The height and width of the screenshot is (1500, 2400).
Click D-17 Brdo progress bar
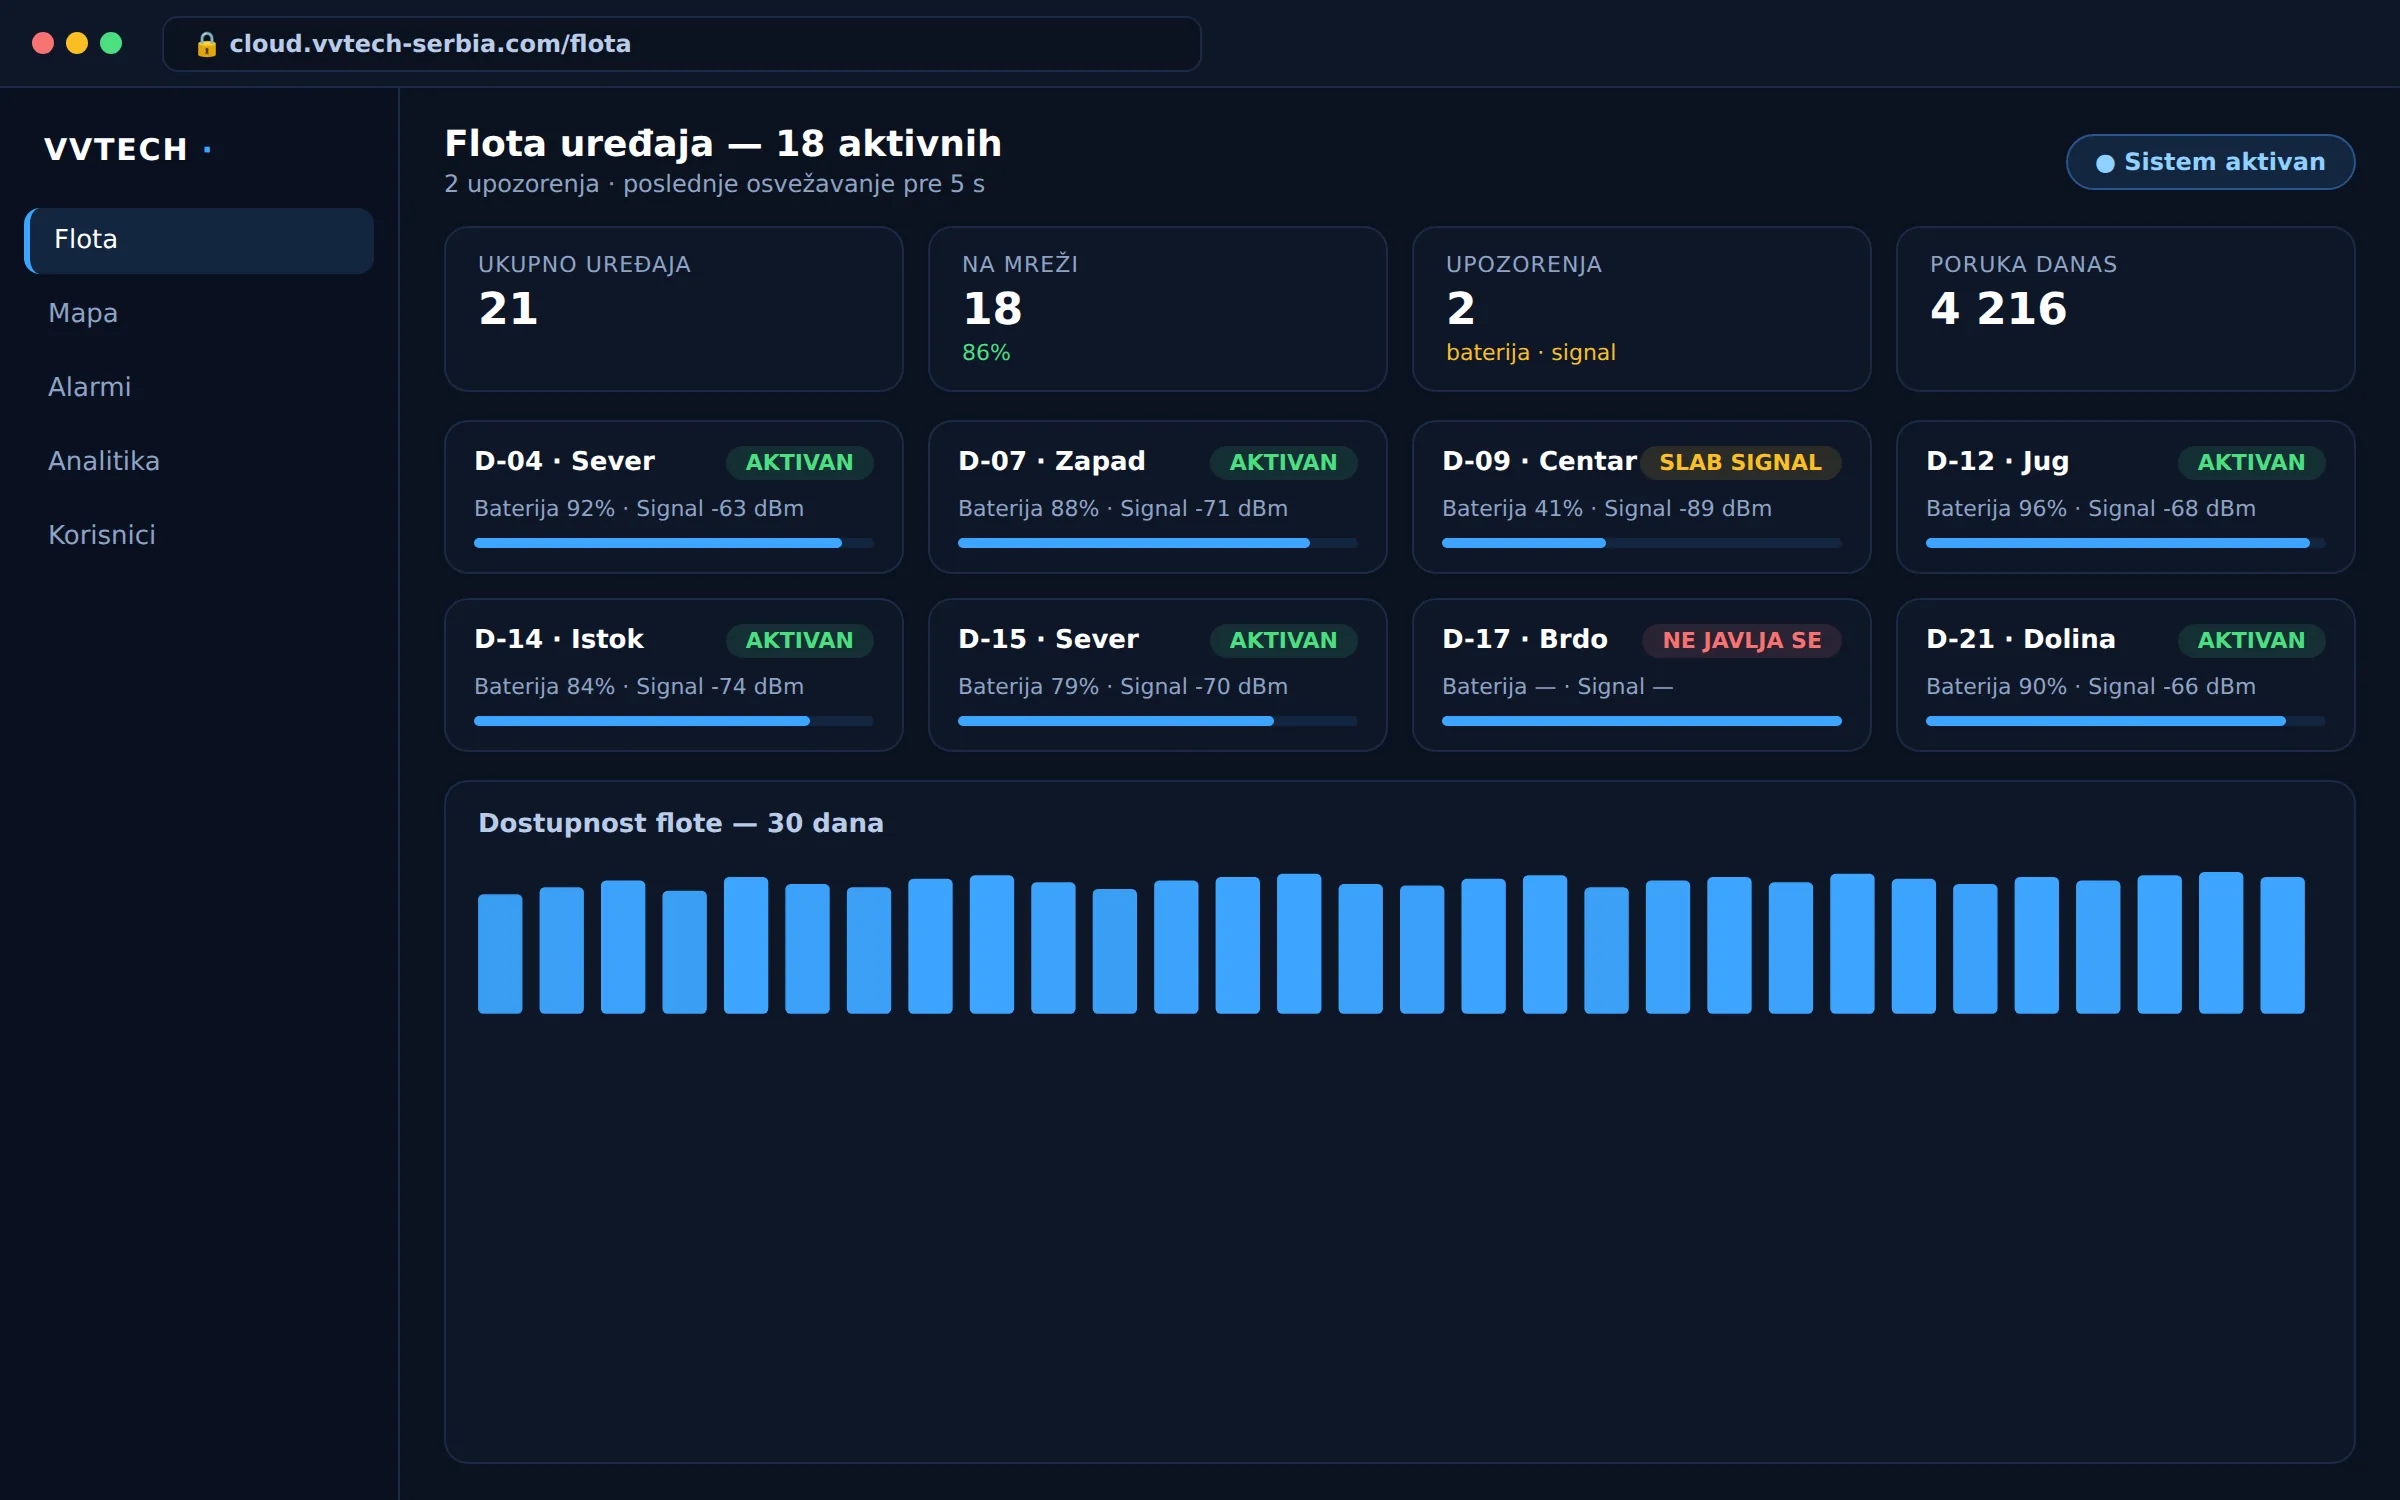click(1642, 721)
